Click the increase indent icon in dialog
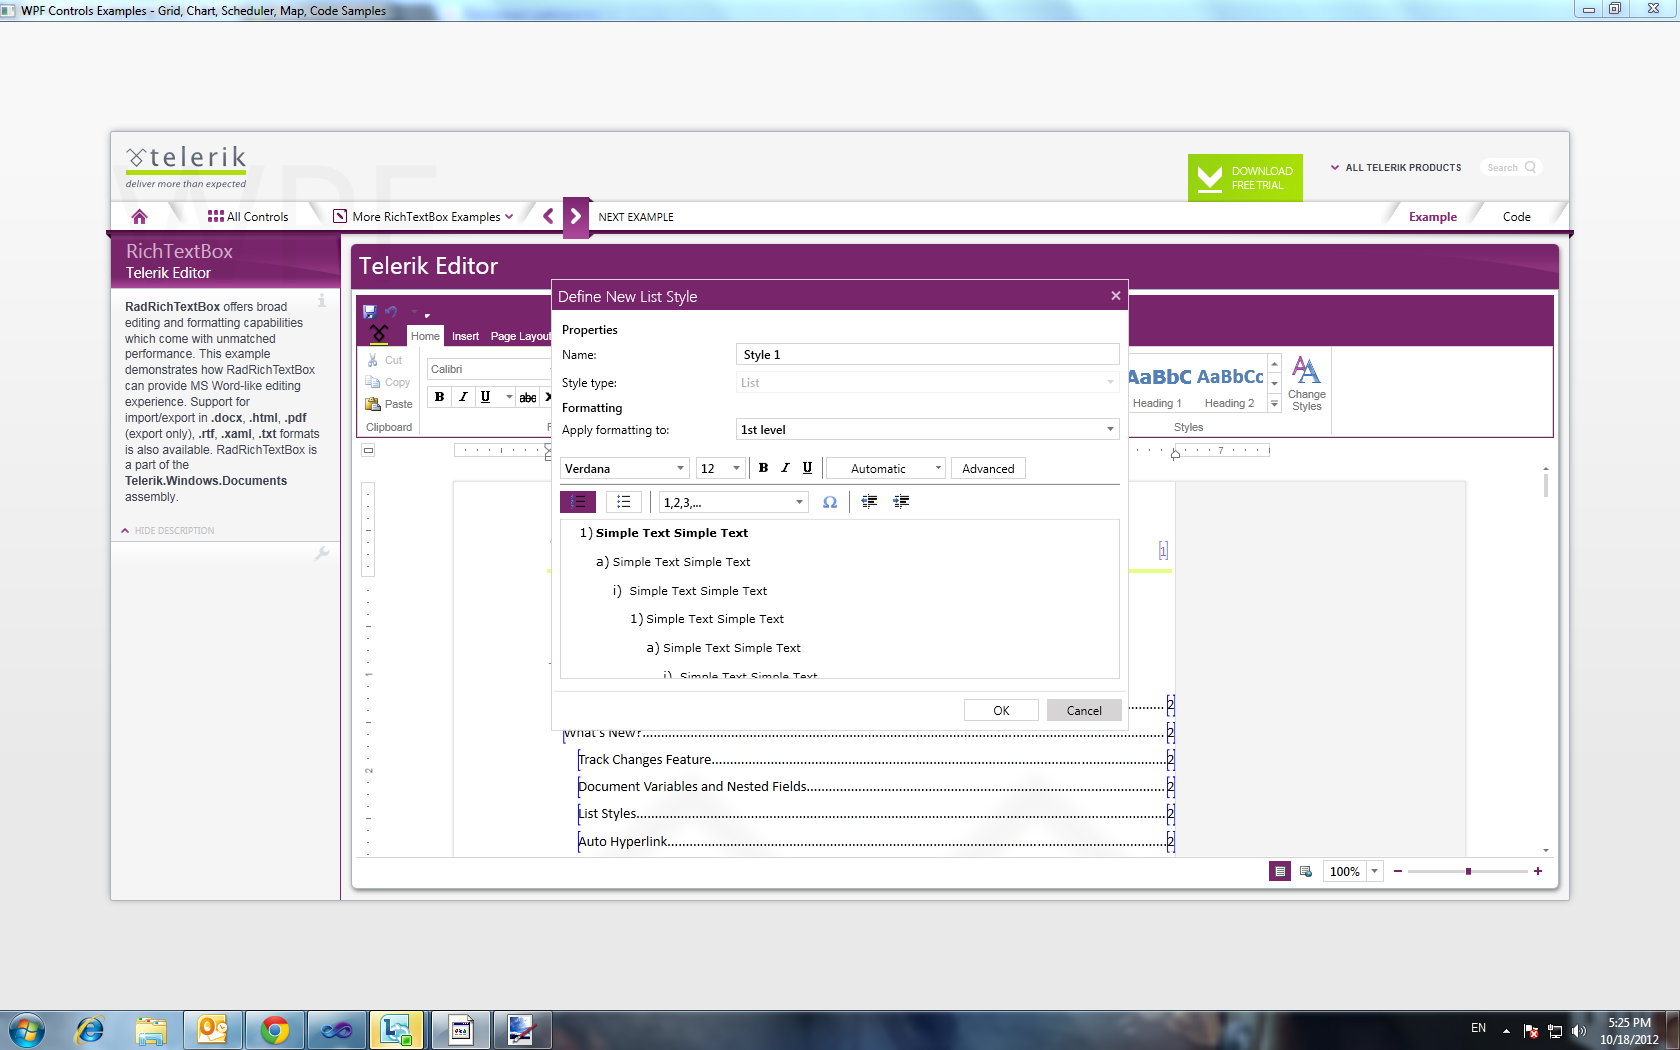This screenshot has height=1050, width=1680. [901, 502]
